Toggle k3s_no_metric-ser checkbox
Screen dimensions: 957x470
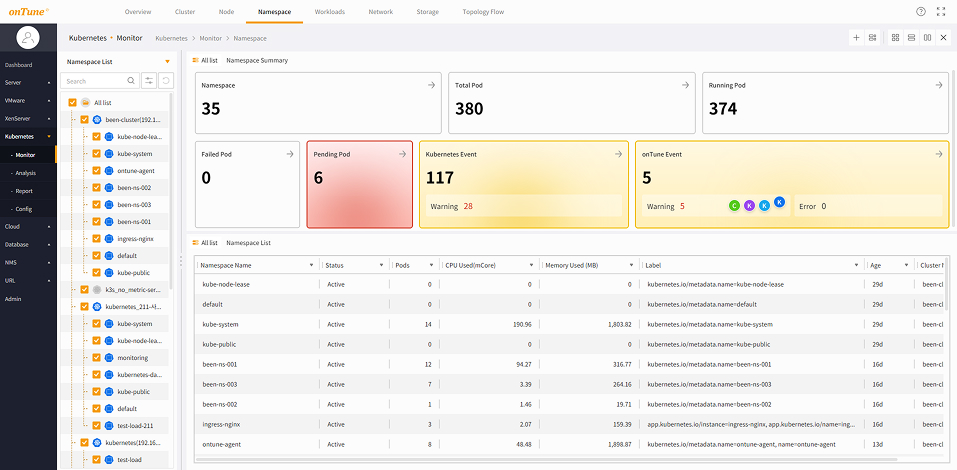coord(84,289)
